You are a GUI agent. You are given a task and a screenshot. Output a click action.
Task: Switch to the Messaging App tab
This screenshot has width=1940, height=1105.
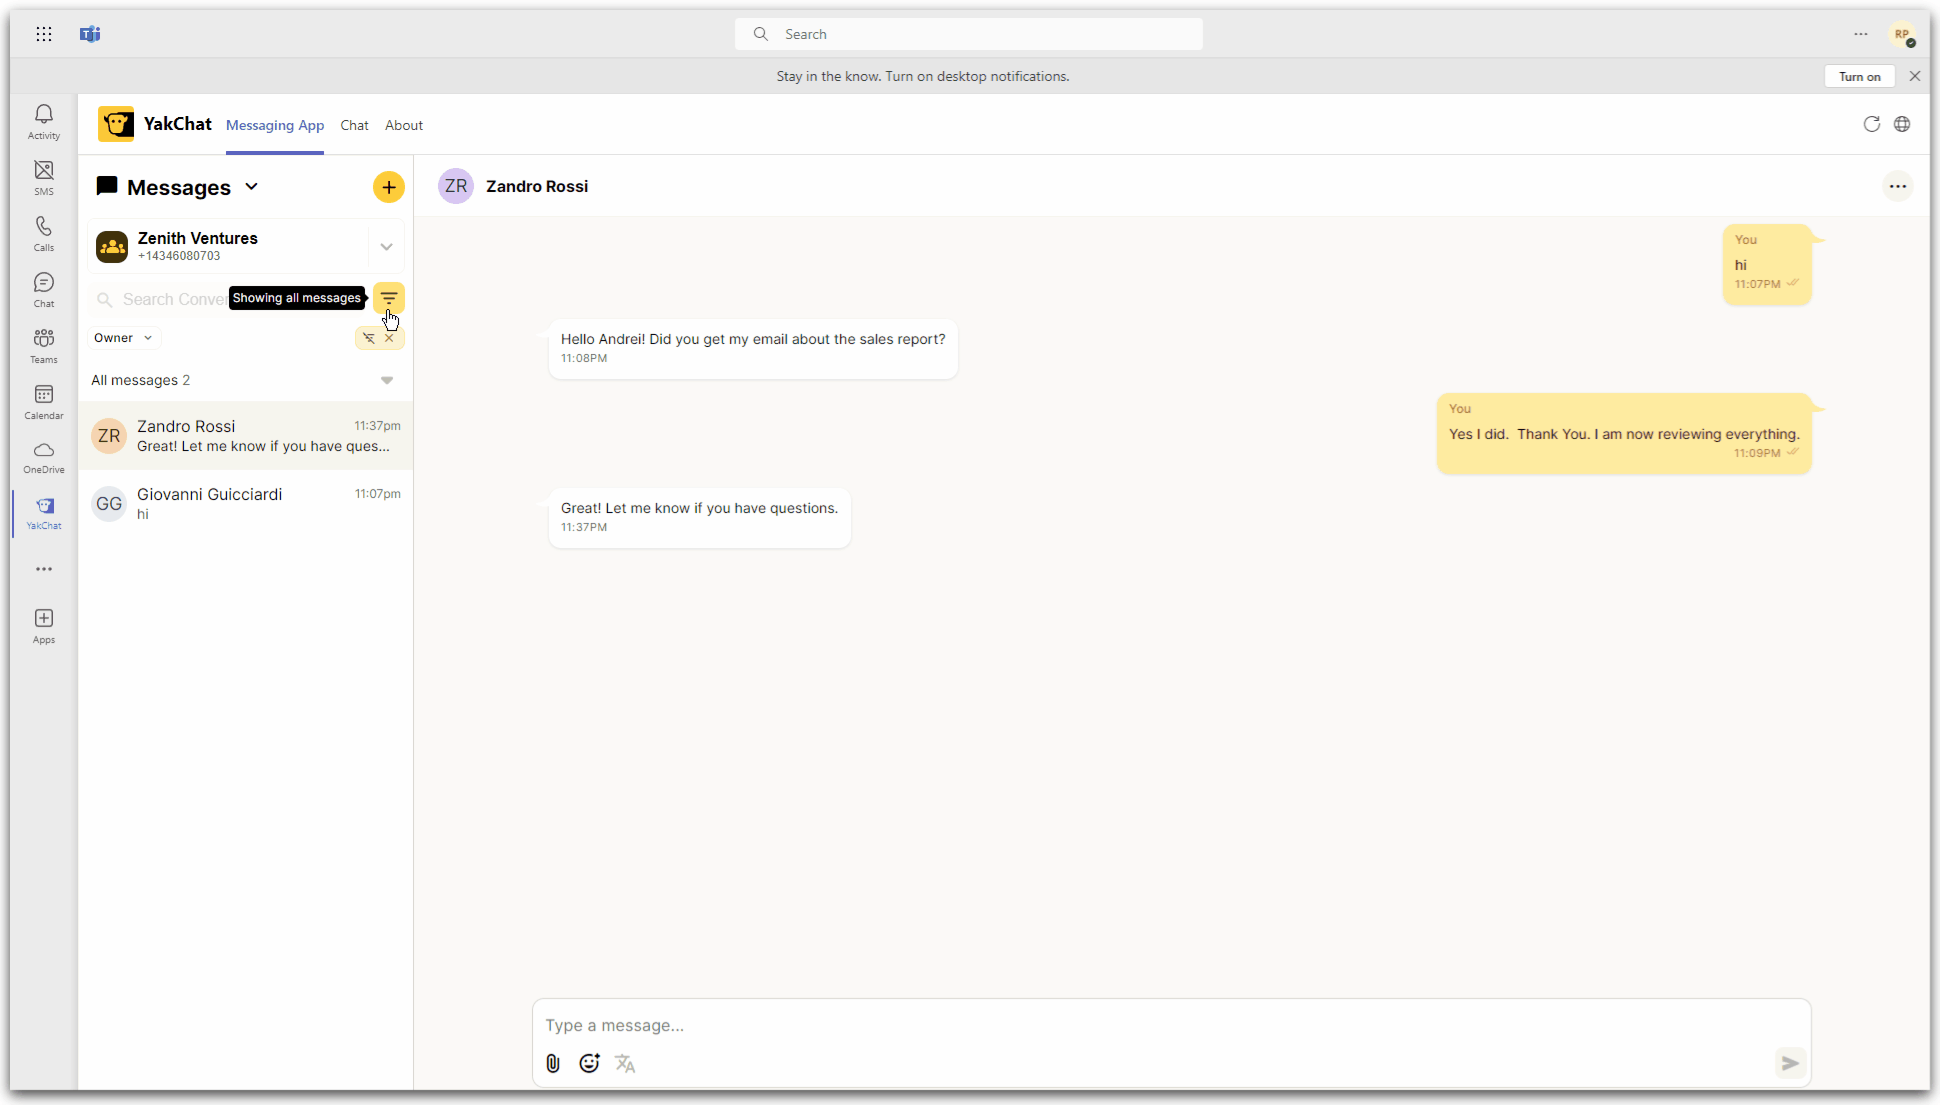coord(275,125)
